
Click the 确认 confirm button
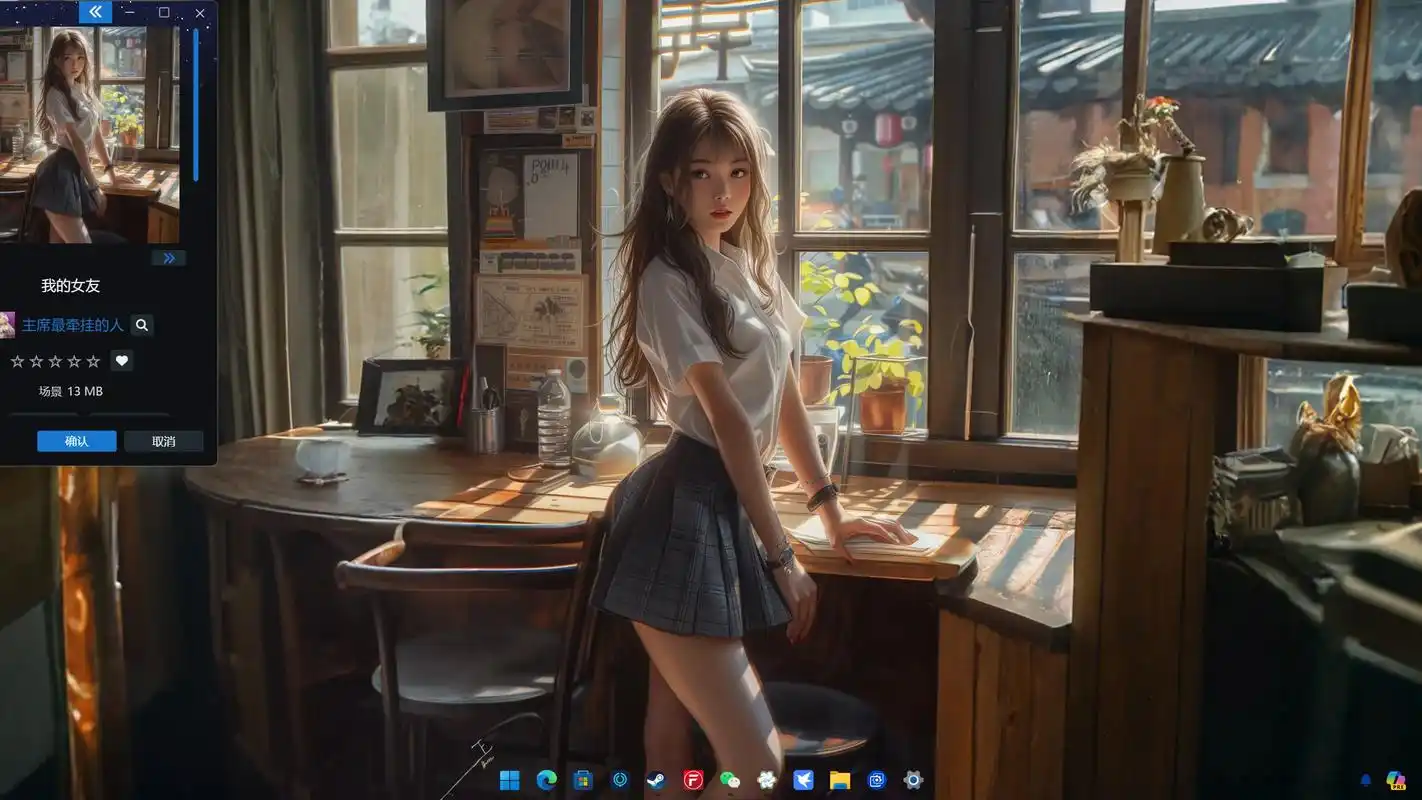76,441
